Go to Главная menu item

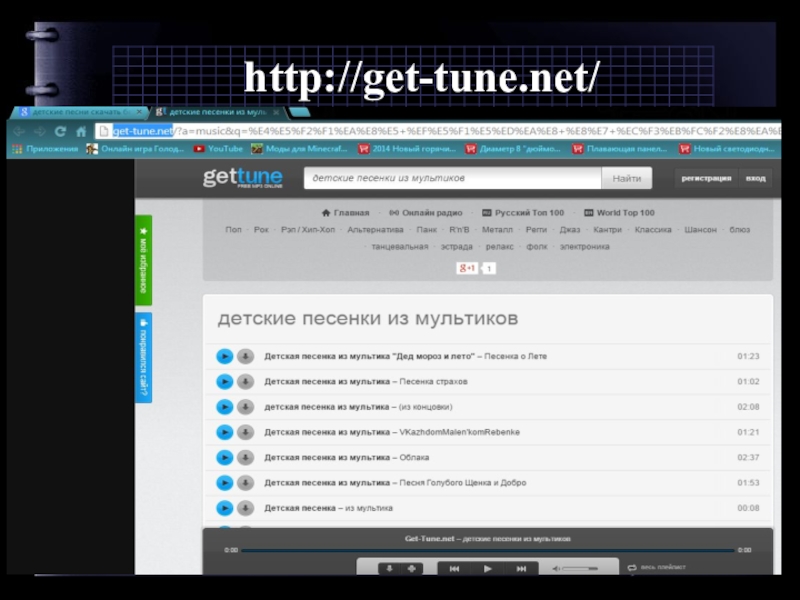(345, 213)
